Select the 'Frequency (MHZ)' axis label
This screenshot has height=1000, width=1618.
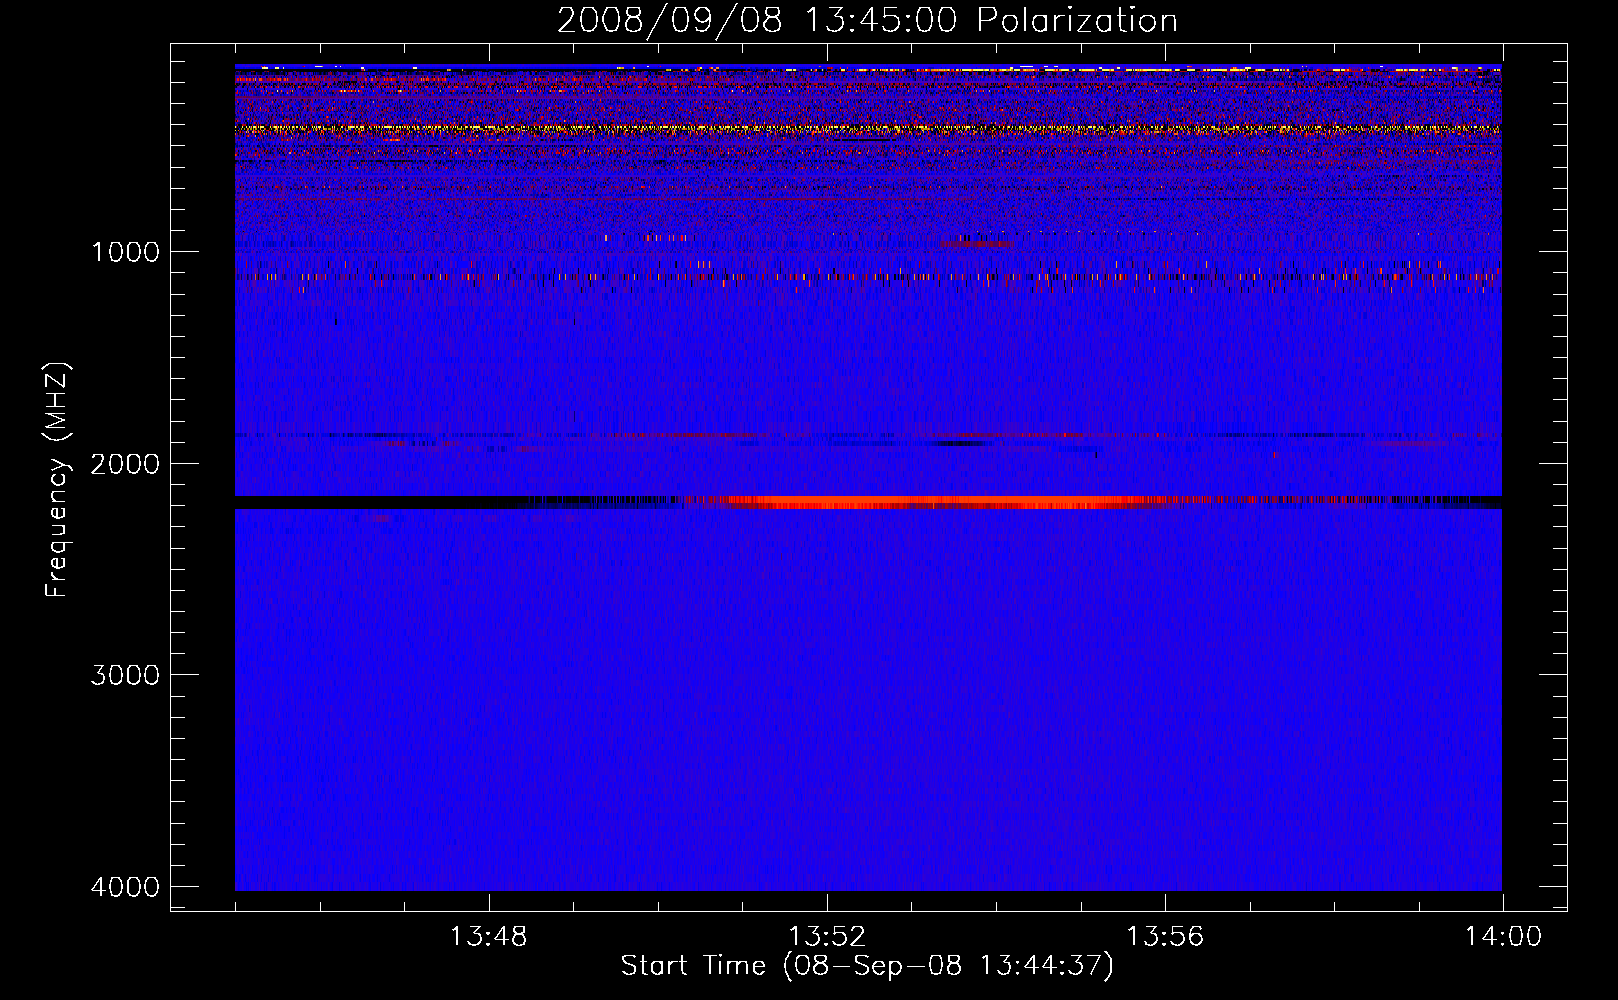point(58,480)
